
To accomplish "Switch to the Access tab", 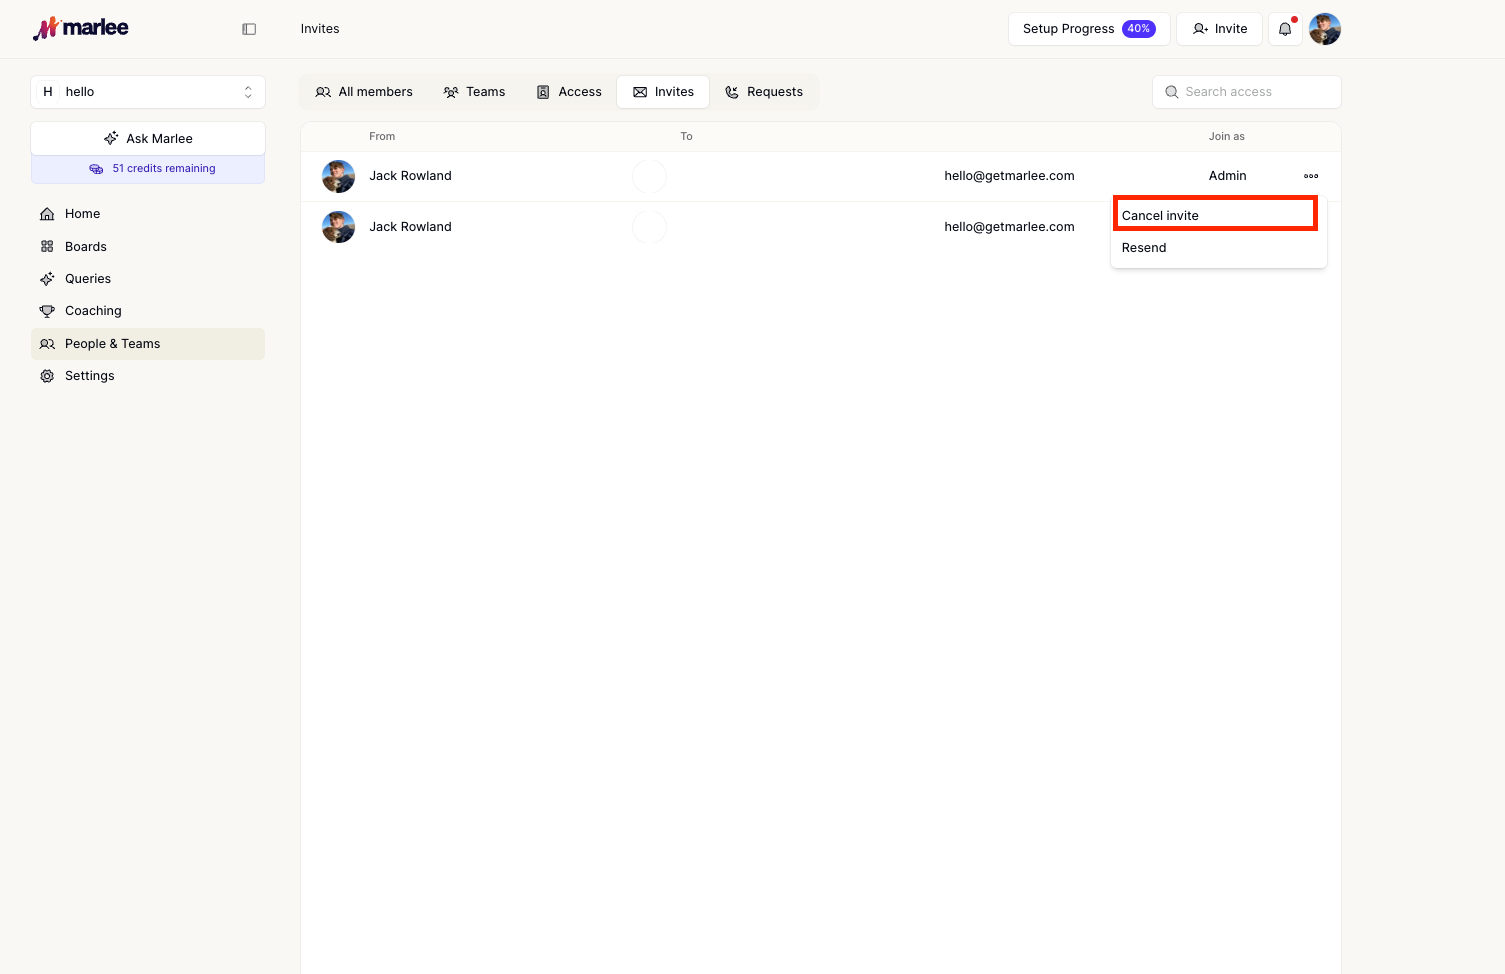I will (569, 92).
